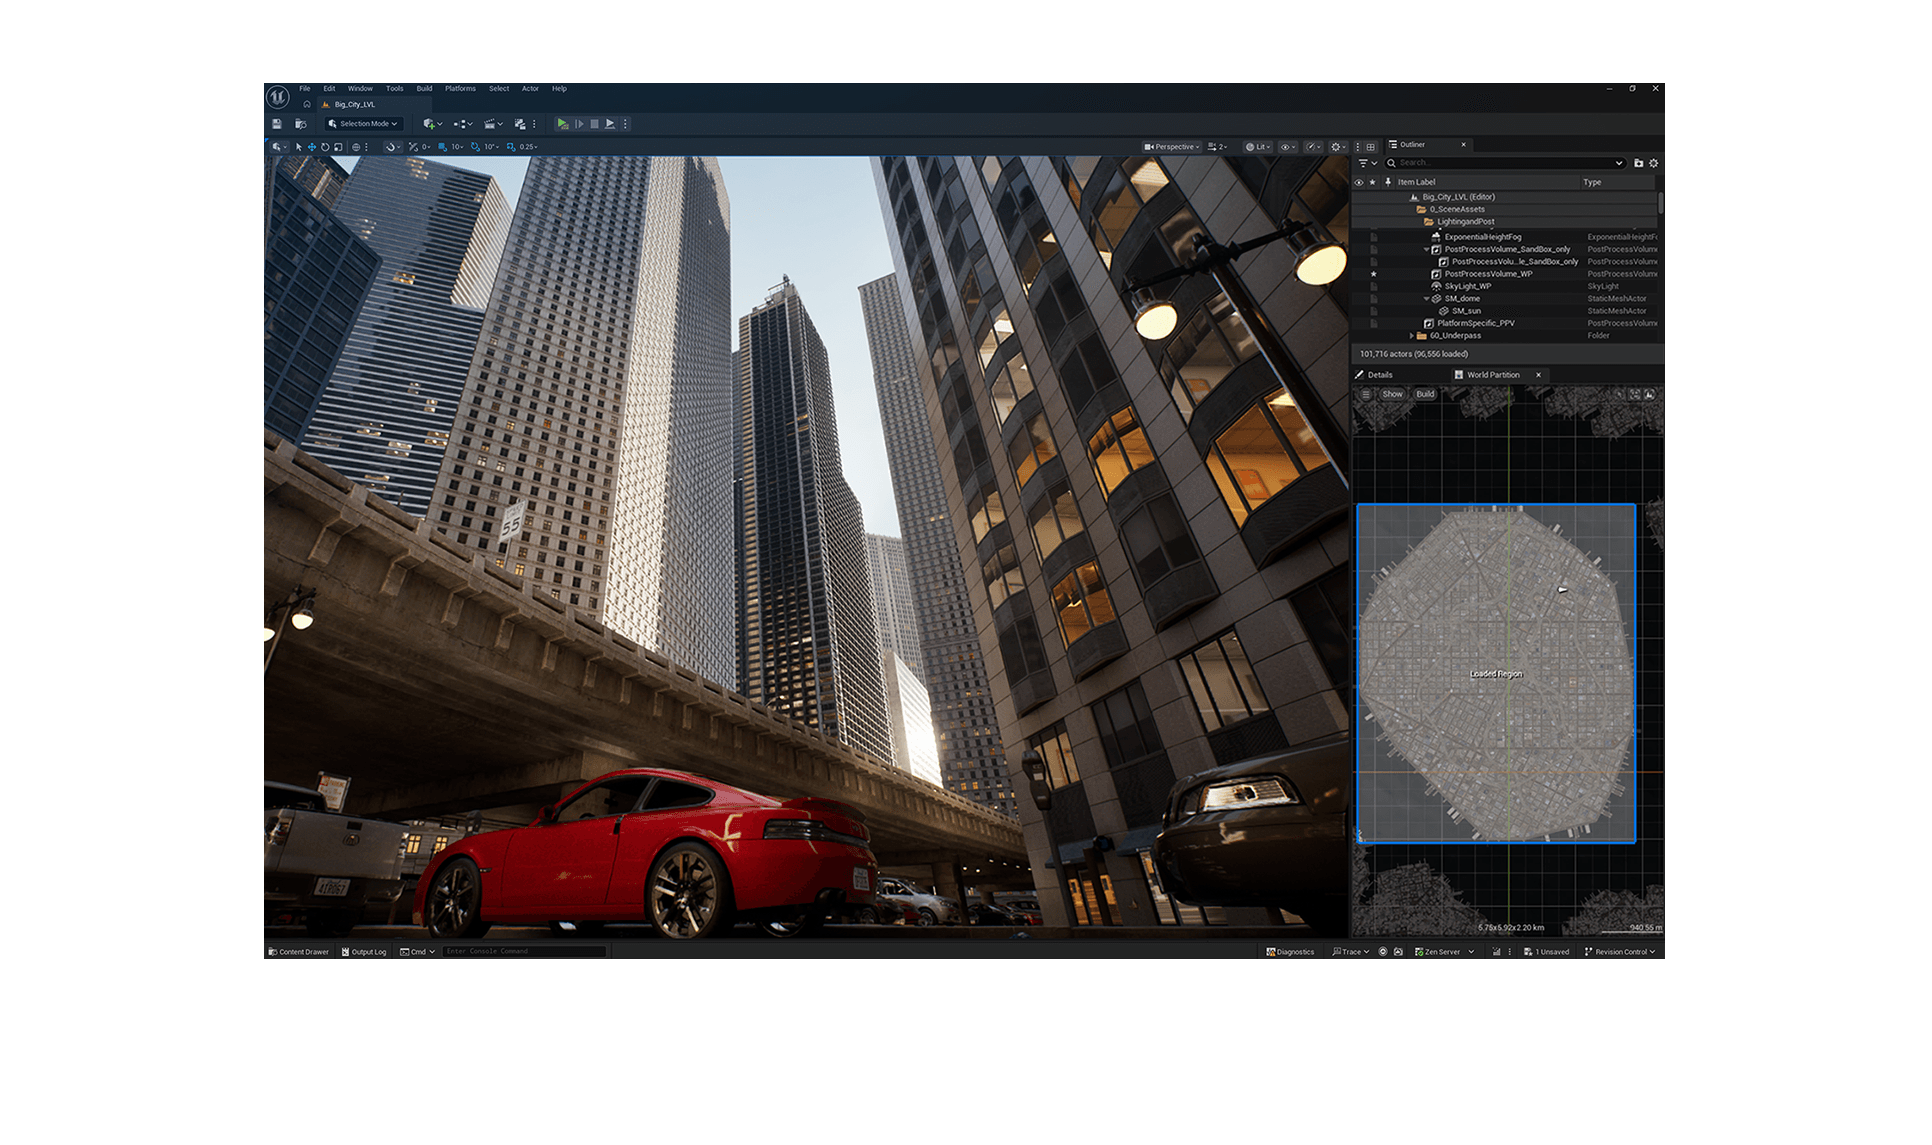Toggle the visibility eye column header
The image size is (1932, 1145).
click(x=1359, y=182)
